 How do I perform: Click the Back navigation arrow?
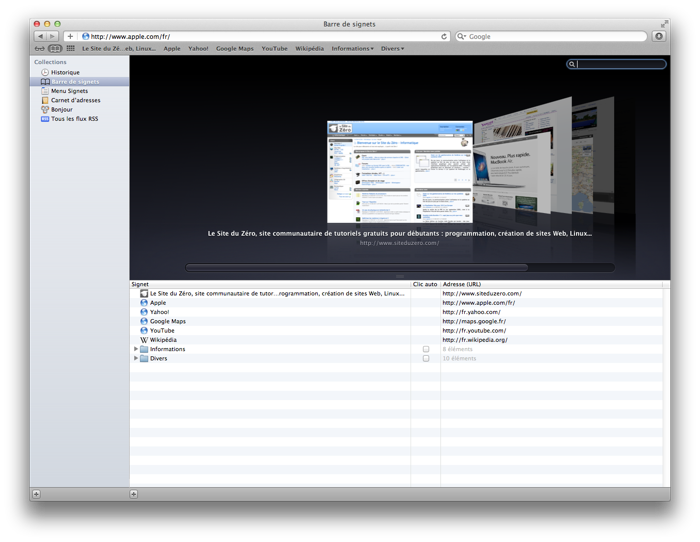click(41, 36)
